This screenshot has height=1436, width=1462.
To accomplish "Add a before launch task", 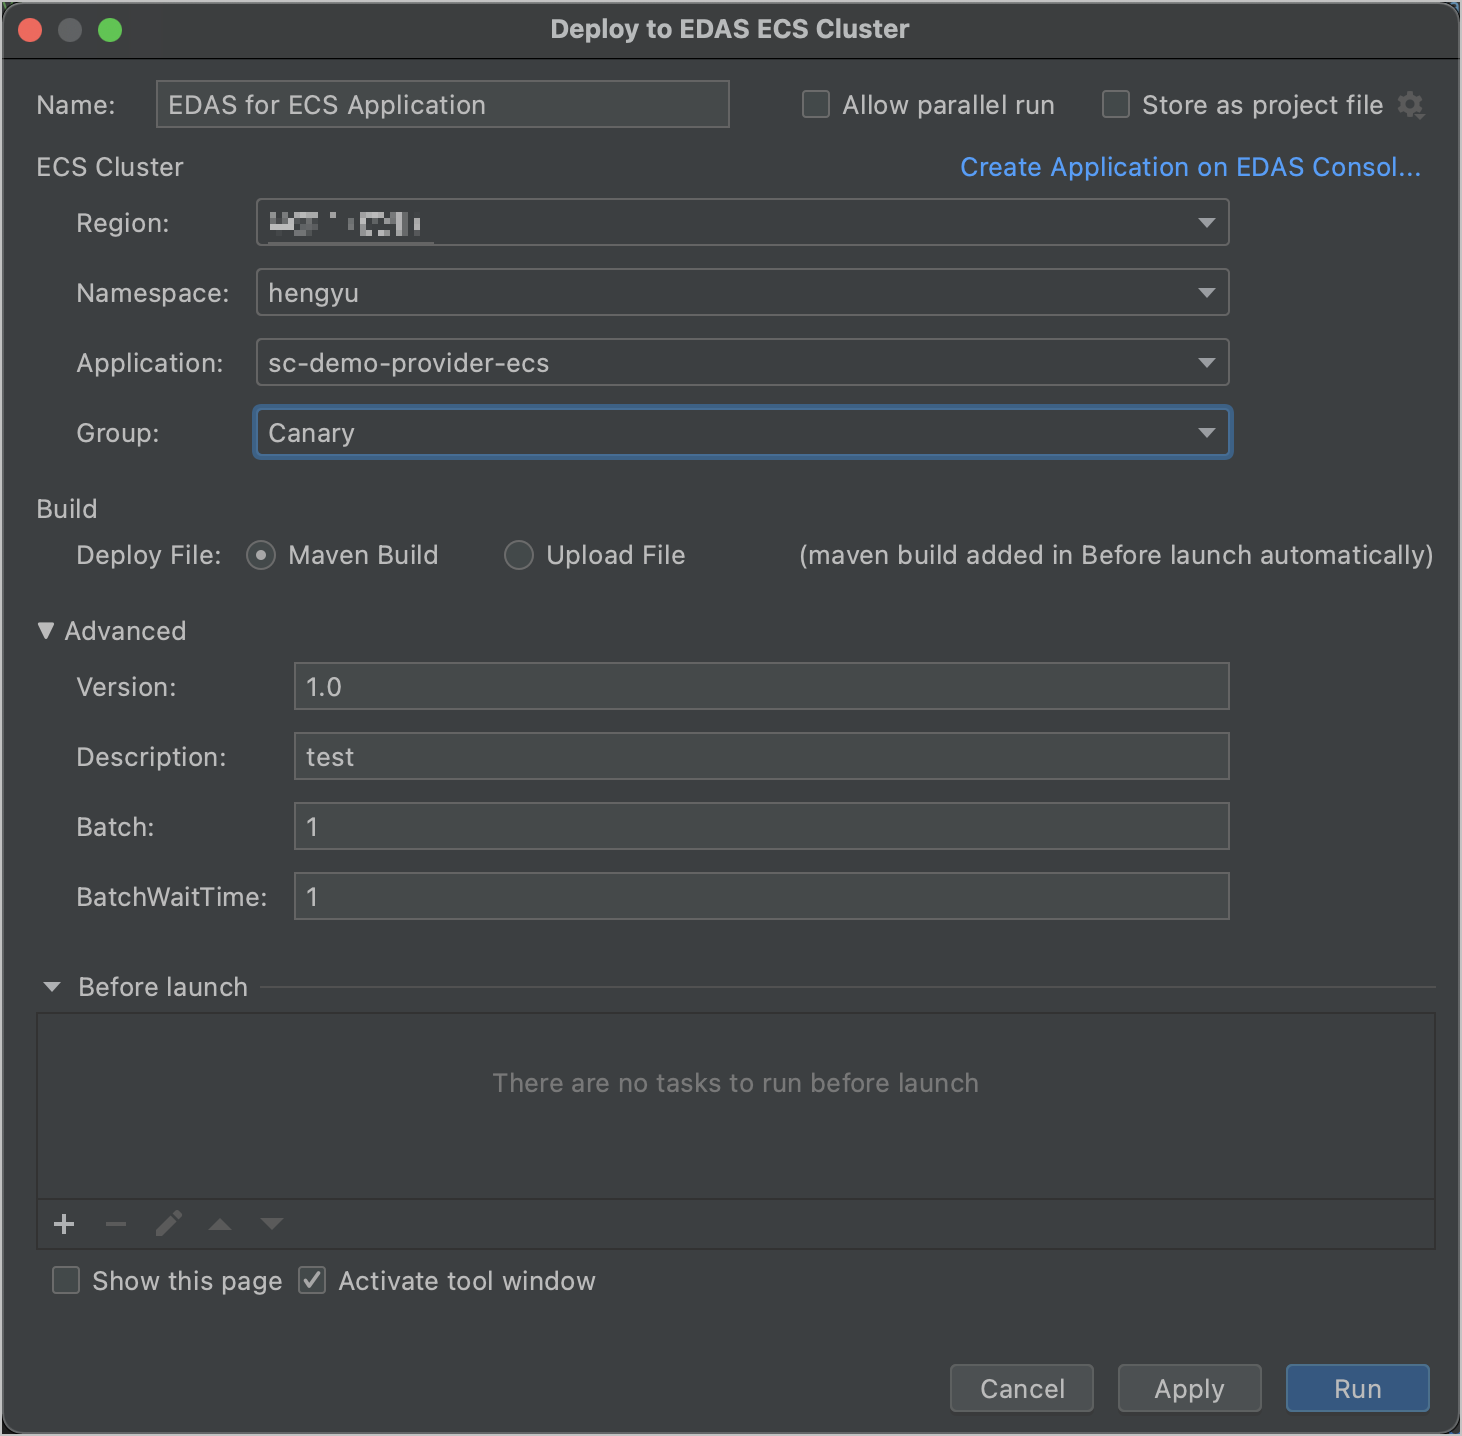I will tap(64, 1224).
